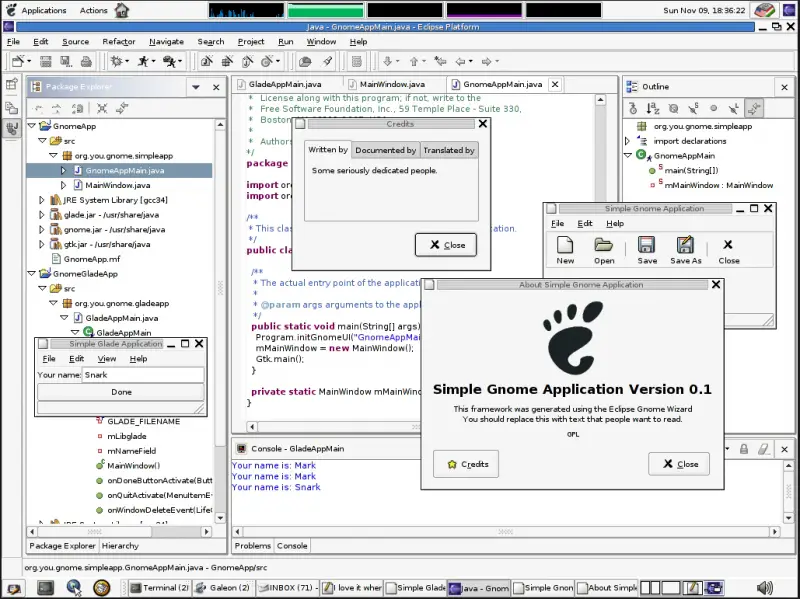Select the Java perspective icon on left bar
The image size is (800, 599).
pyautogui.click(x=11, y=128)
